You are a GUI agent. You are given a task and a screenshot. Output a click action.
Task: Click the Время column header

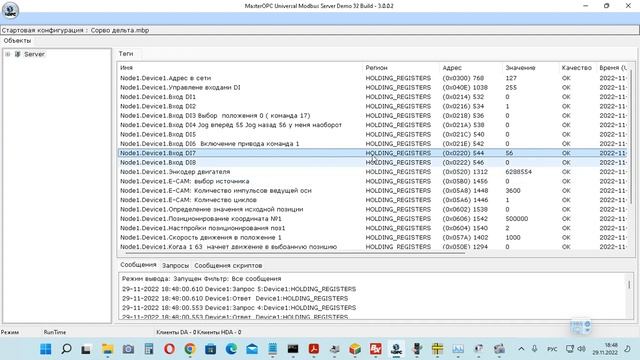coord(613,67)
